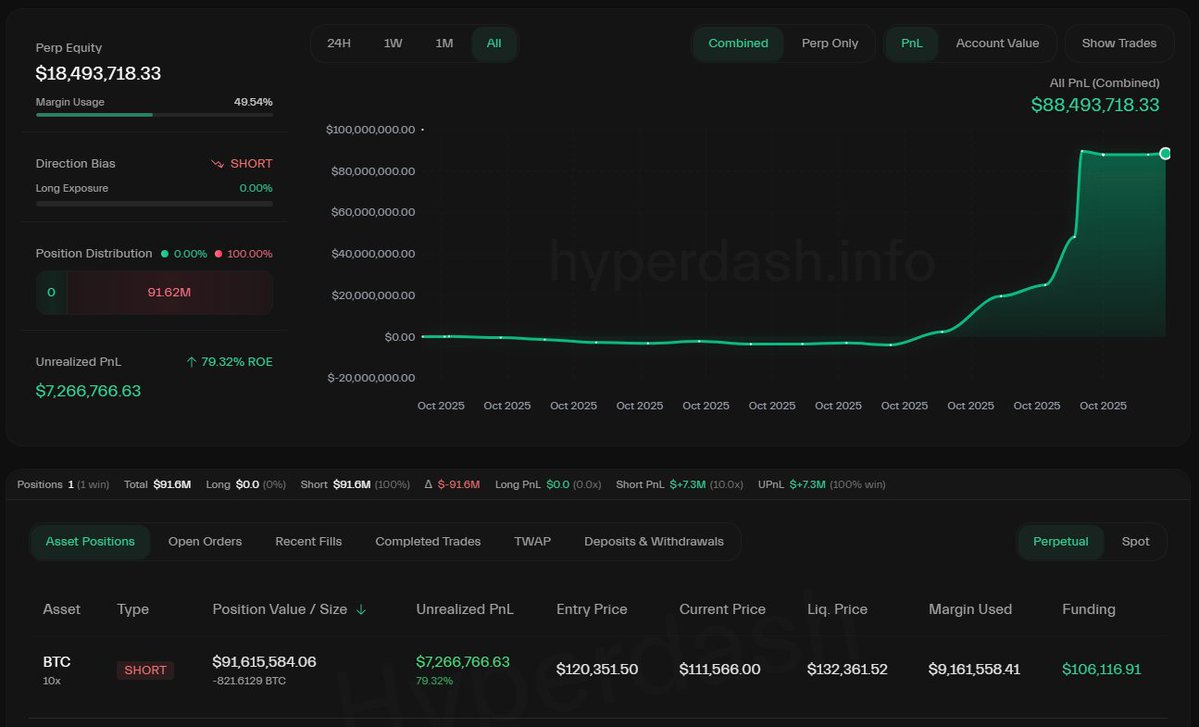Select the 1W time range
This screenshot has height=727, width=1199.
click(393, 44)
